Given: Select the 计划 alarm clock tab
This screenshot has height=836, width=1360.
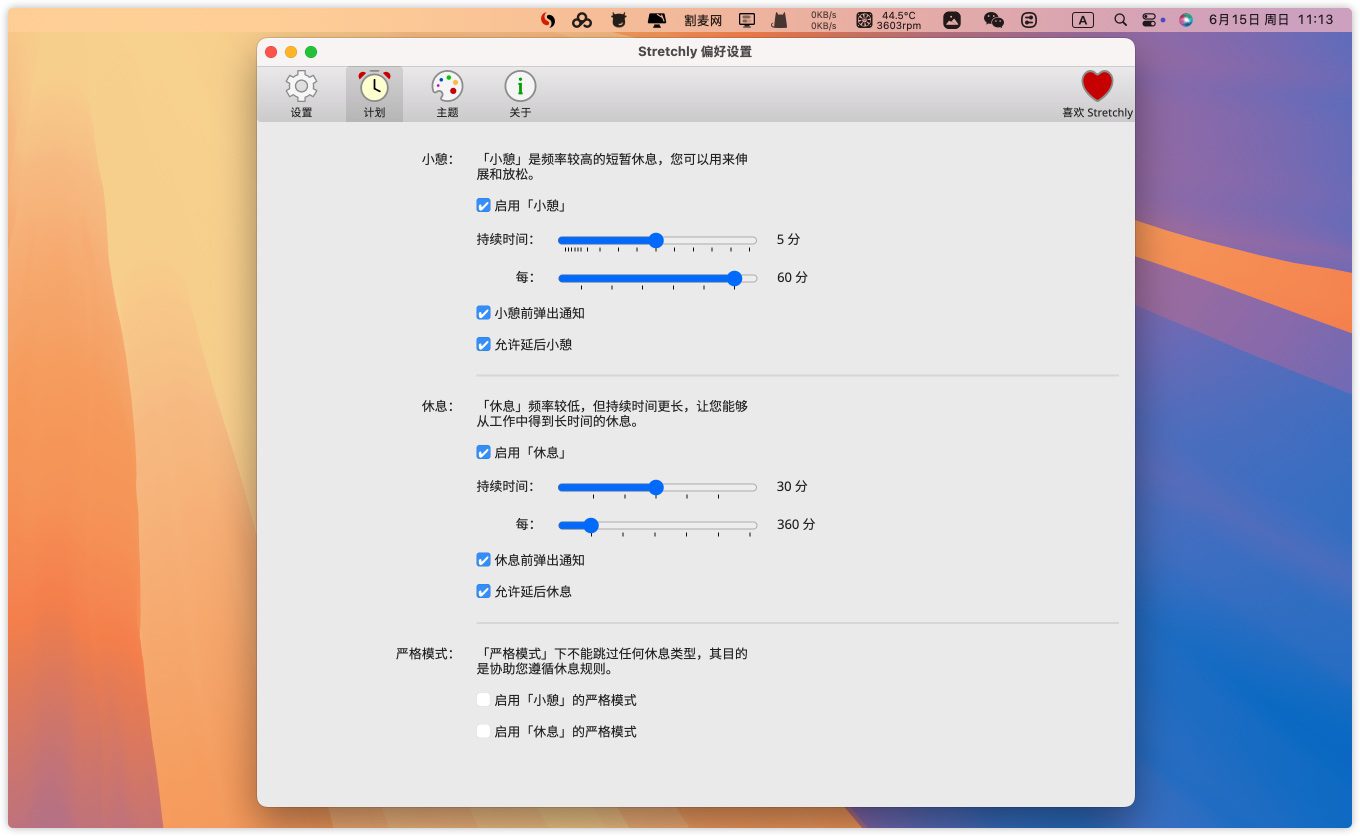Looking at the screenshot, I should pos(375,95).
